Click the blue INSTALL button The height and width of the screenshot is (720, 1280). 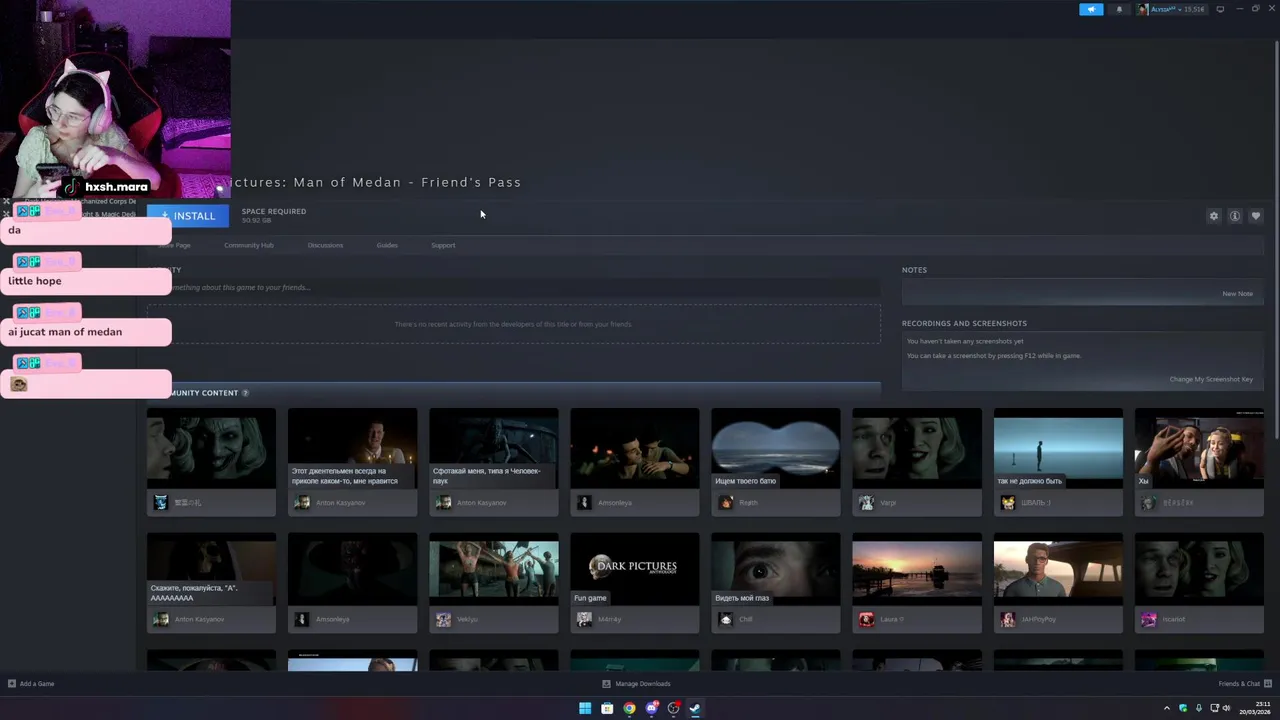click(x=188, y=216)
